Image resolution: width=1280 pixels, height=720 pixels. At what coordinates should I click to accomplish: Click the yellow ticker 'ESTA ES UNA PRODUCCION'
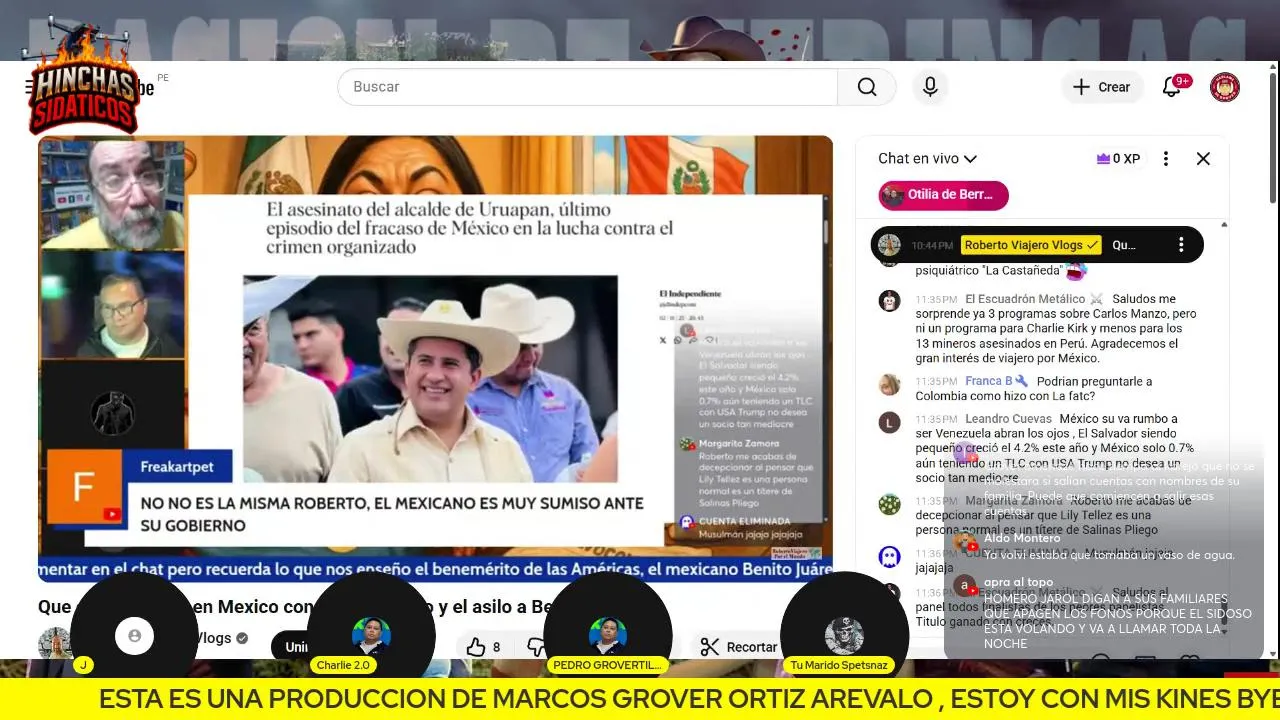(640, 699)
